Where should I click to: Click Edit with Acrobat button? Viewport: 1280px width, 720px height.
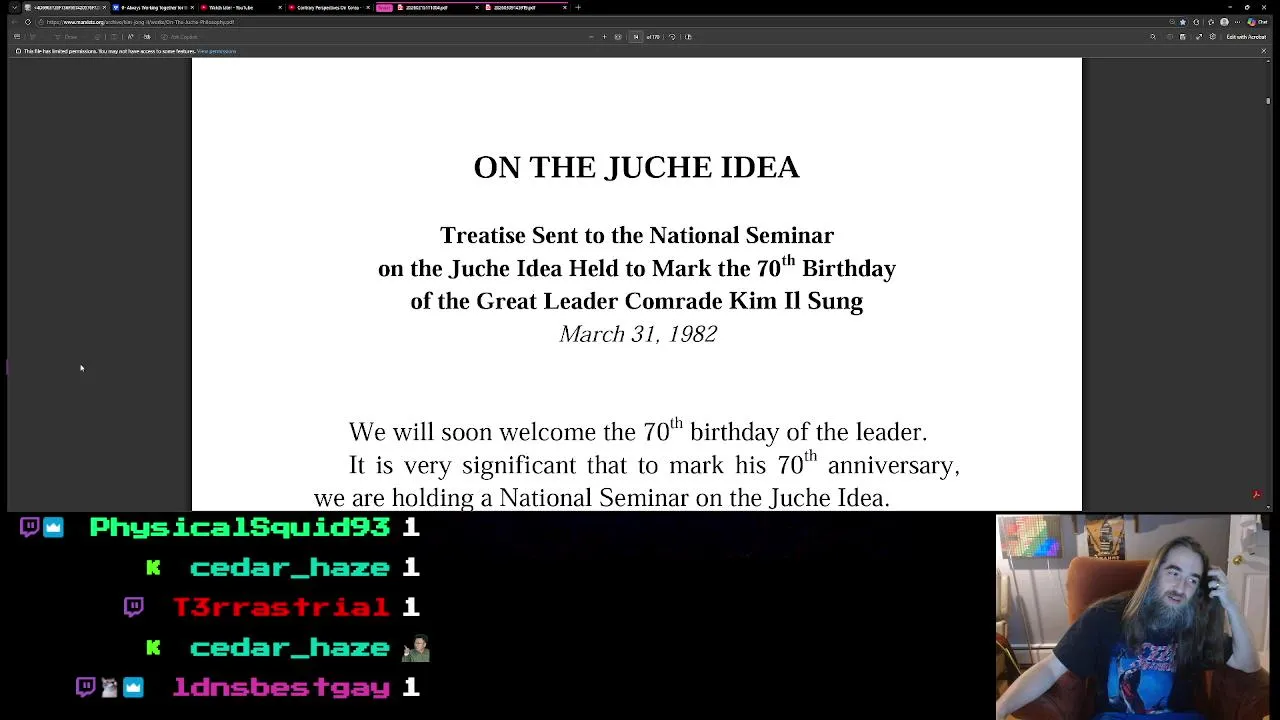tap(1246, 37)
